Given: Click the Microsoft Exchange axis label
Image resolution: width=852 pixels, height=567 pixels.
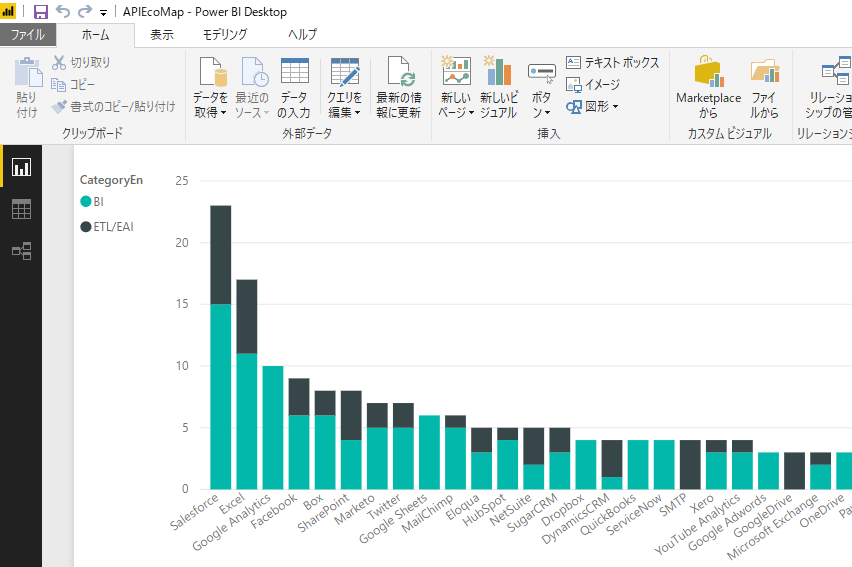Looking at the screenshot, I should (x=773, y=527).
